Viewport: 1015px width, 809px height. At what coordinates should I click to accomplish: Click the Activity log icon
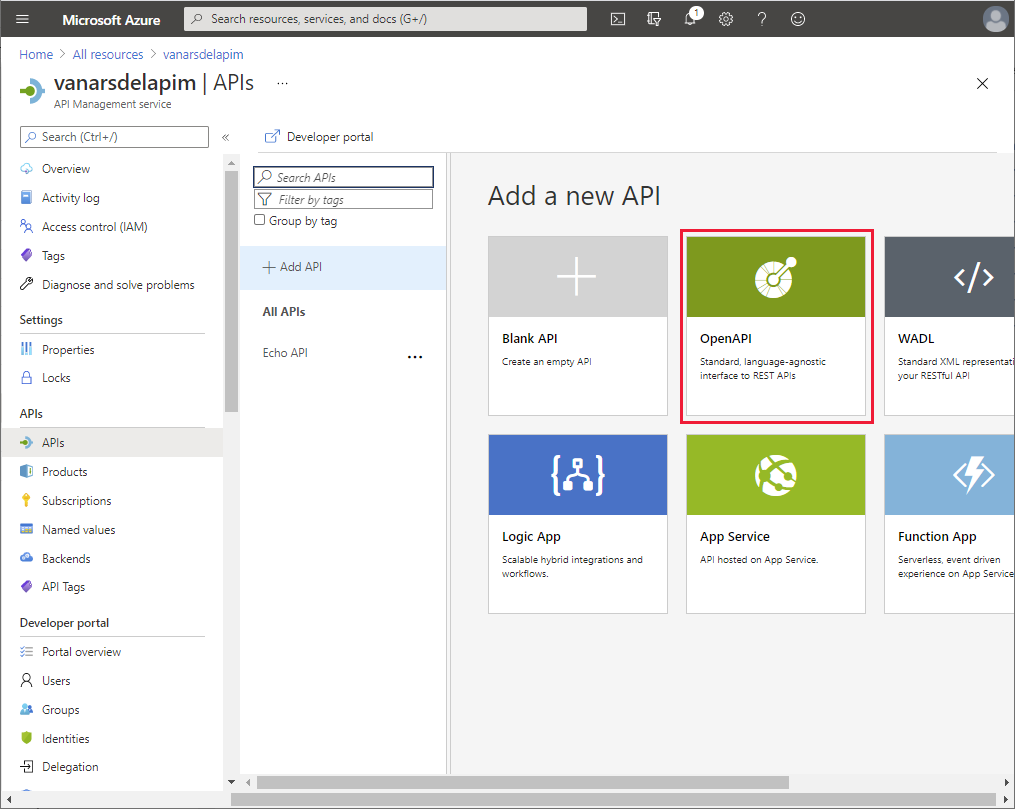[27, 197]
